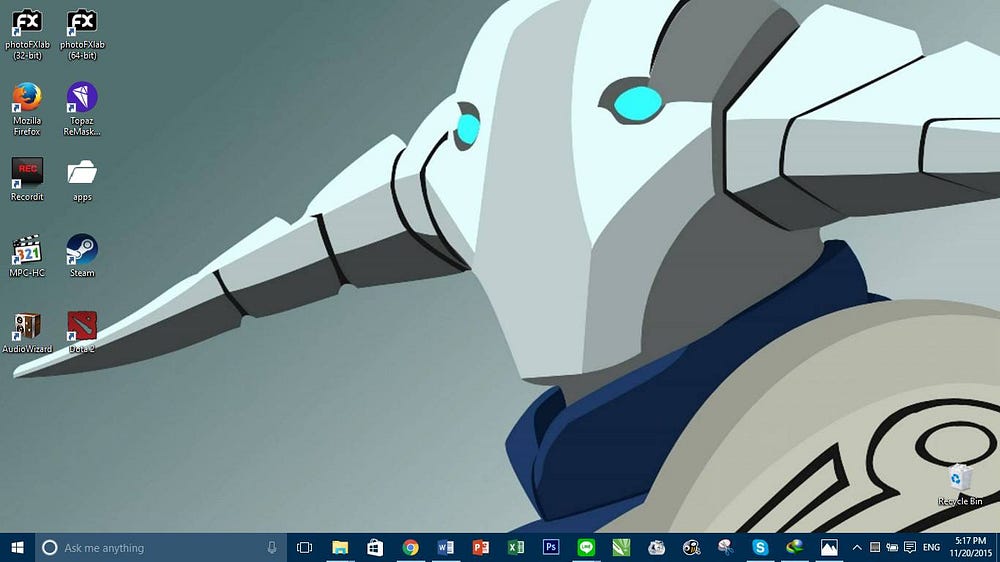The height and width of the screenshot is (562, 1000).
Task: Open Skype from the taskbar
Action: (760, 547)
